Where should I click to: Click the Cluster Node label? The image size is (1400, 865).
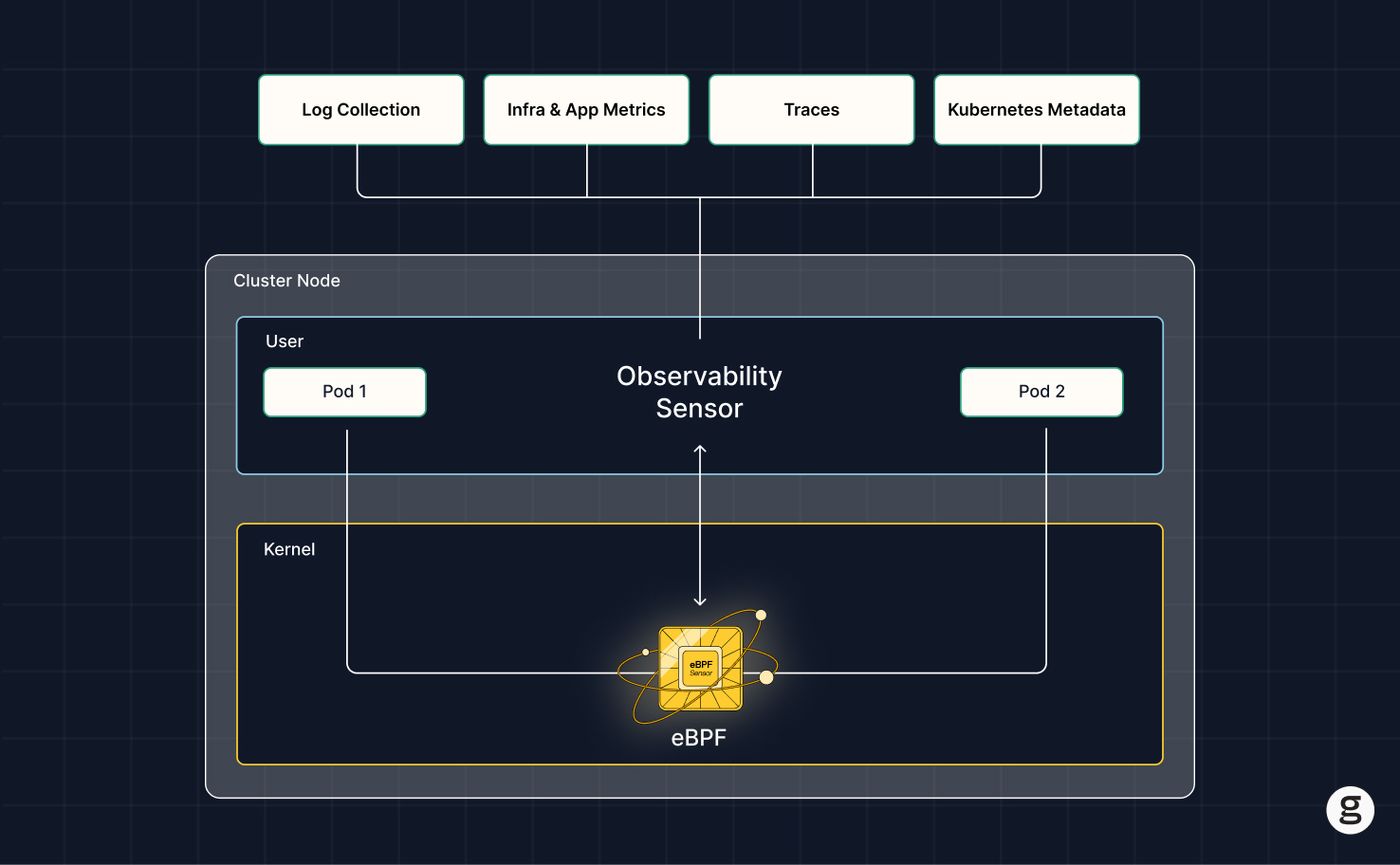(287, 281)
